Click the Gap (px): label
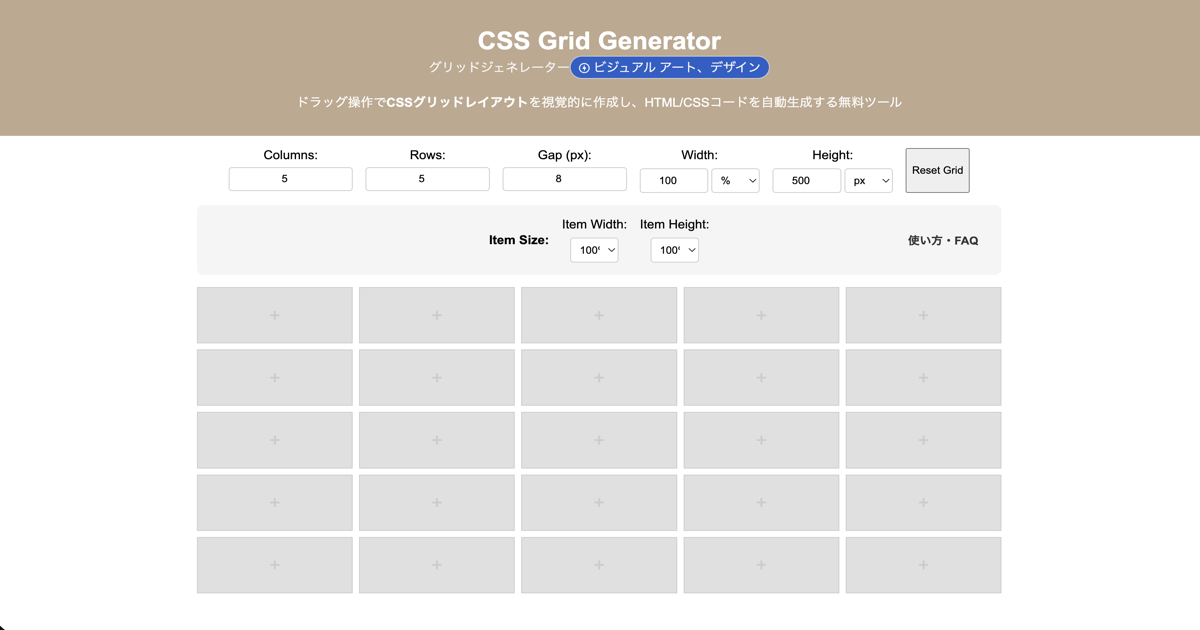 564,155
